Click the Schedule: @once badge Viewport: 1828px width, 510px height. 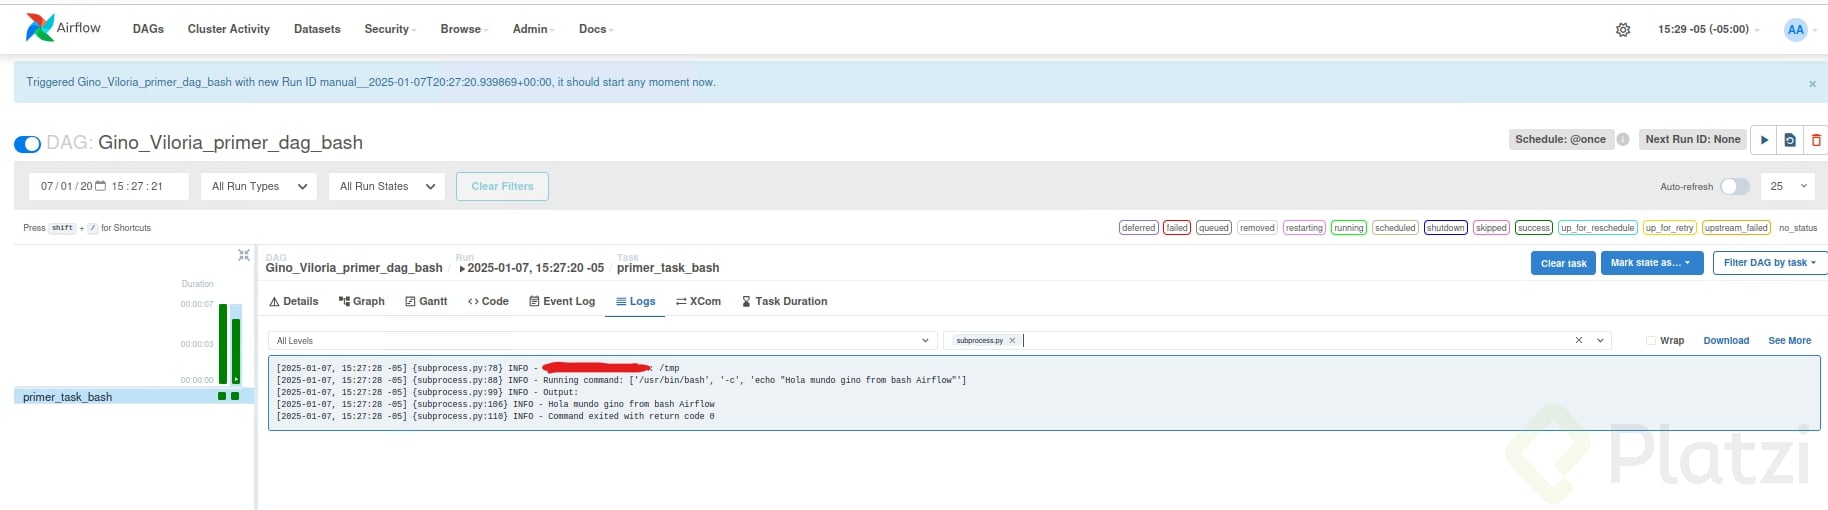(1560, 139)
